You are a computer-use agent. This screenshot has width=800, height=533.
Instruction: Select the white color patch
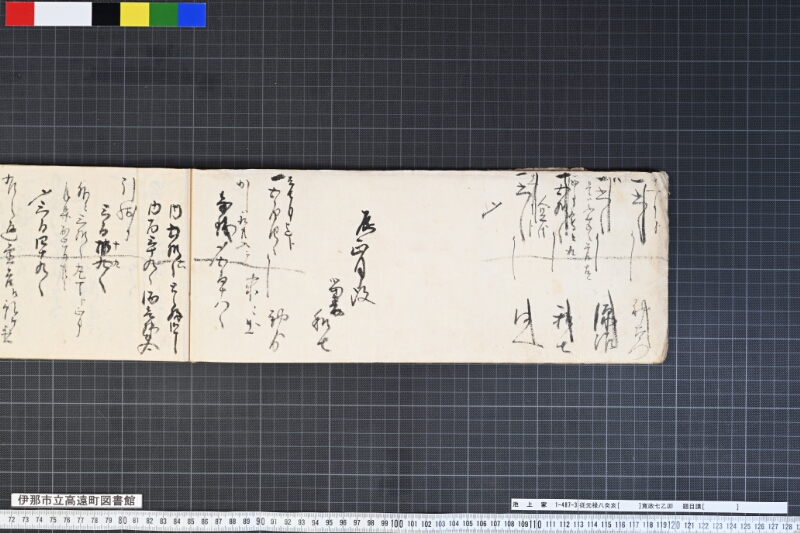coord(63,14)
